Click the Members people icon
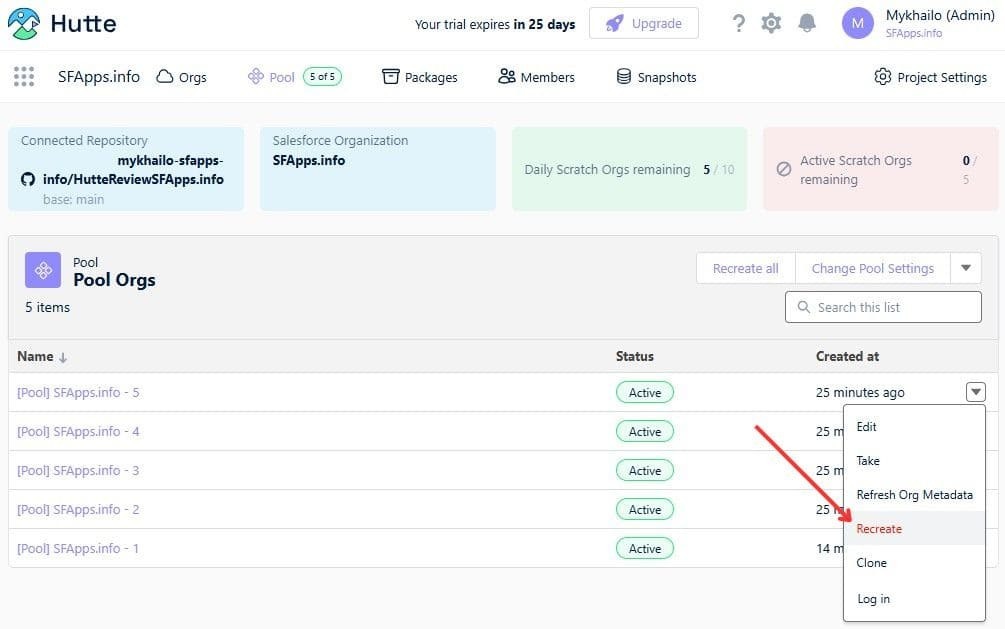This screenshot has height=629, width=1005. (x=506, y=76)
